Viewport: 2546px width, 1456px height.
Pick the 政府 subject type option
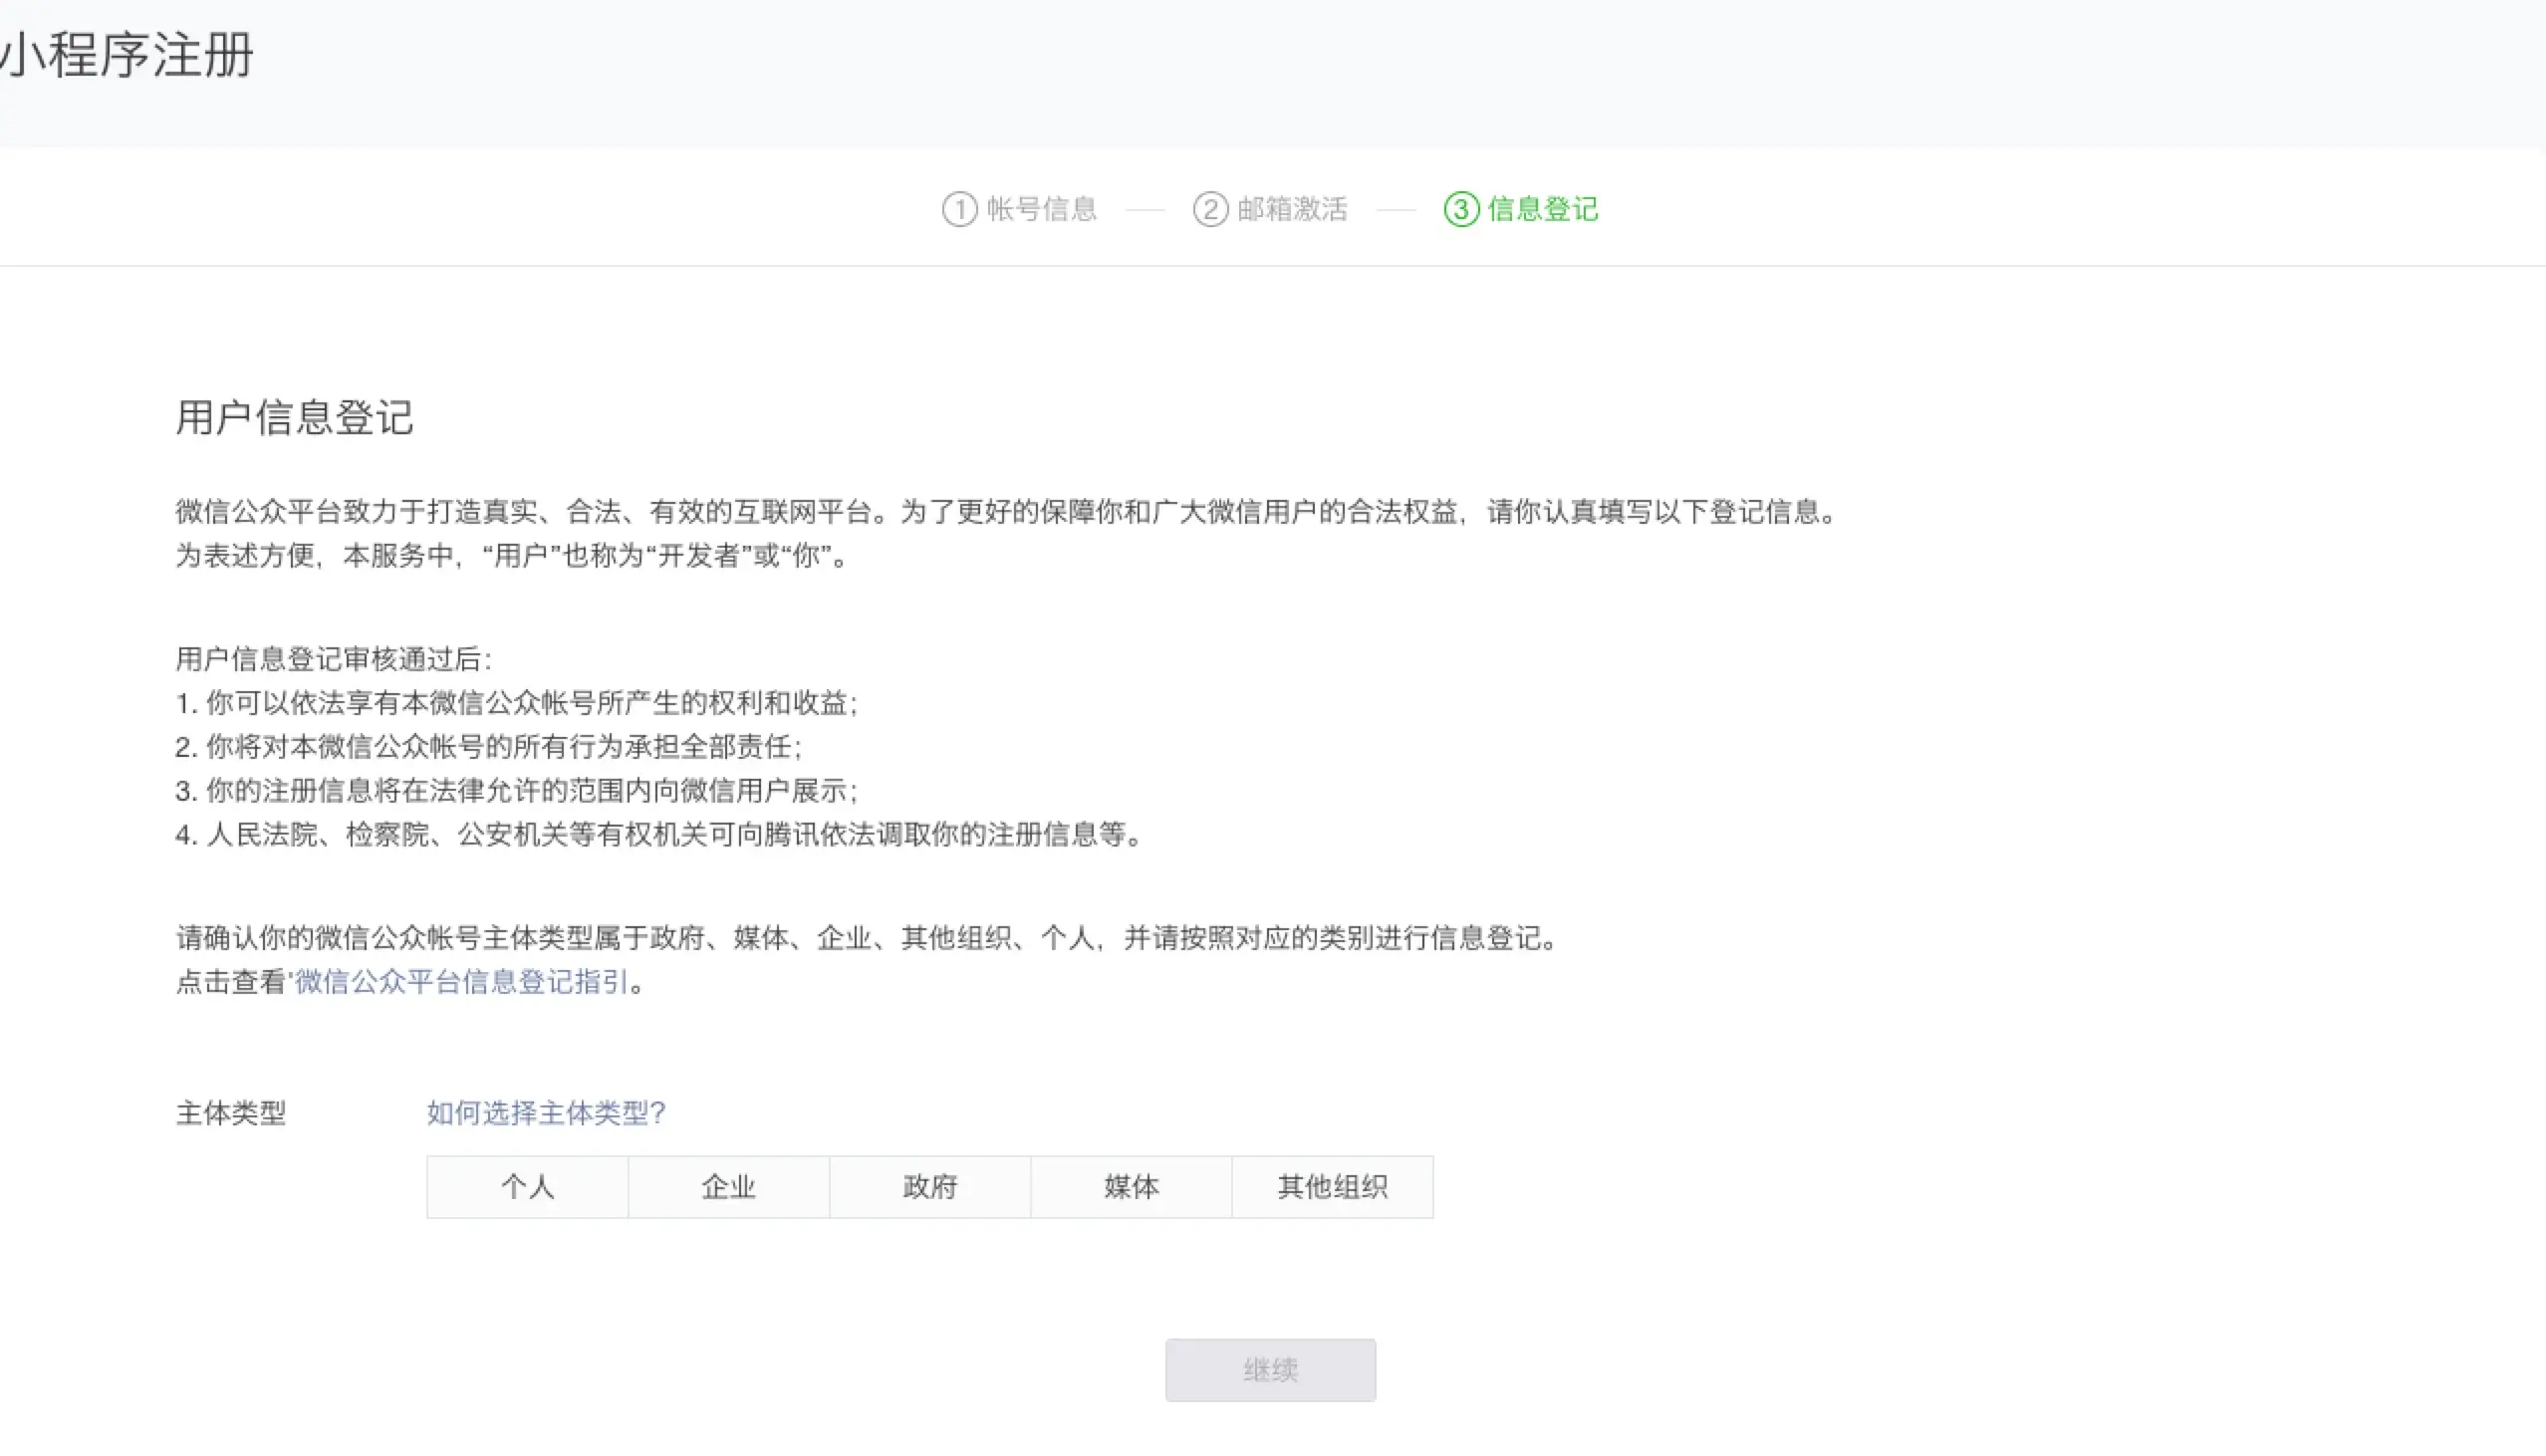point(930,1187)
